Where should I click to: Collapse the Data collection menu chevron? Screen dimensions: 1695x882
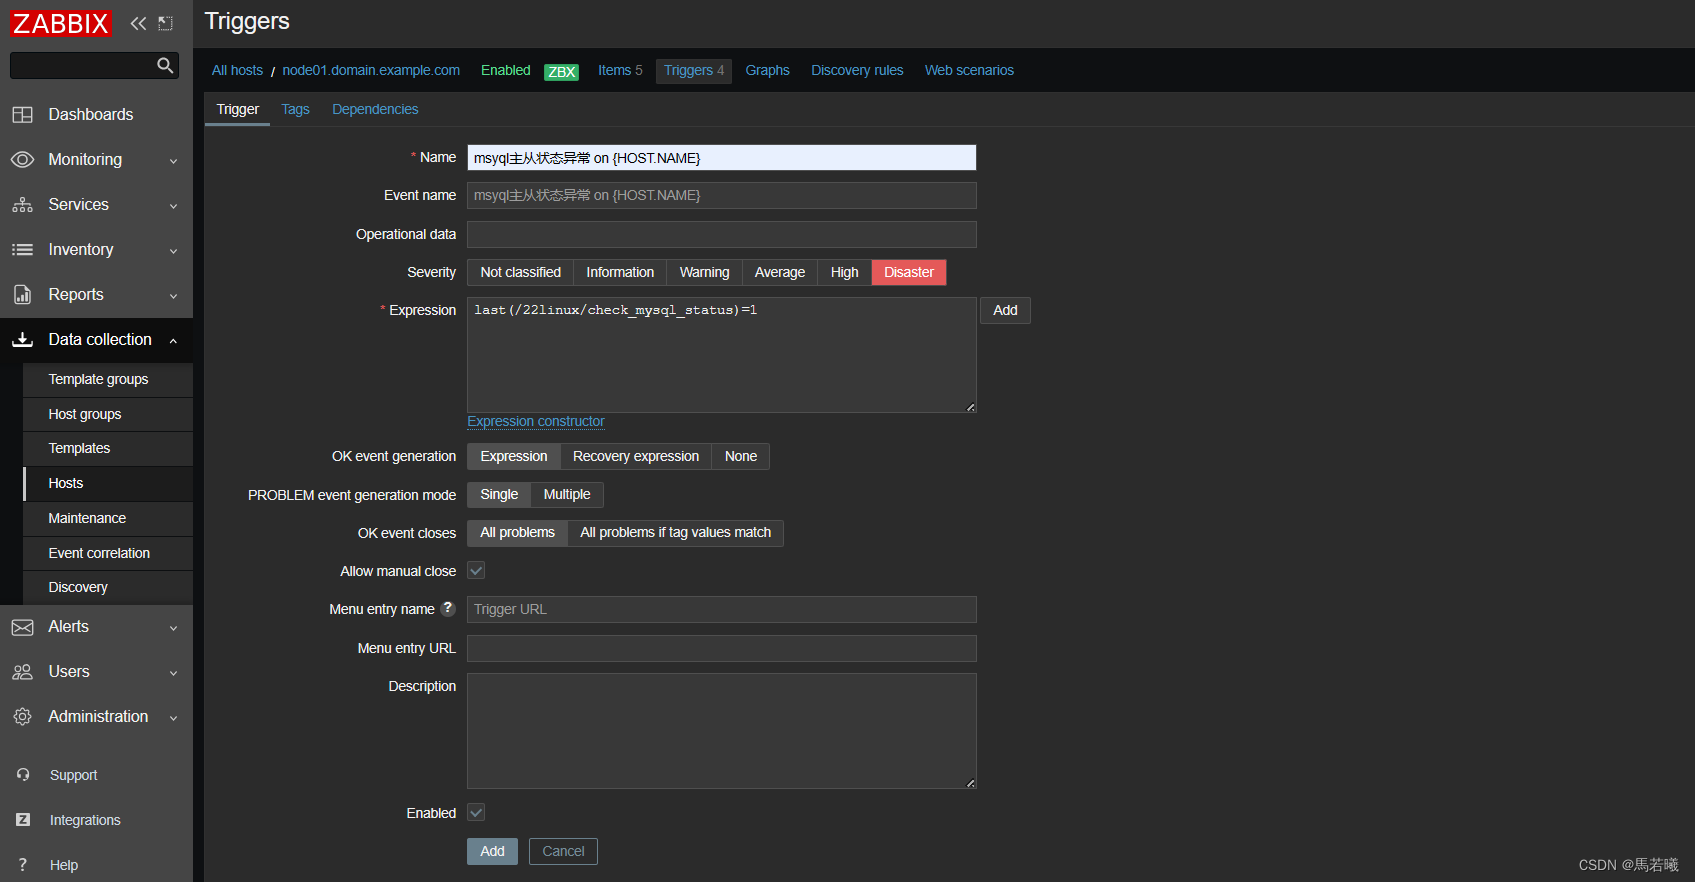(173, 341)
